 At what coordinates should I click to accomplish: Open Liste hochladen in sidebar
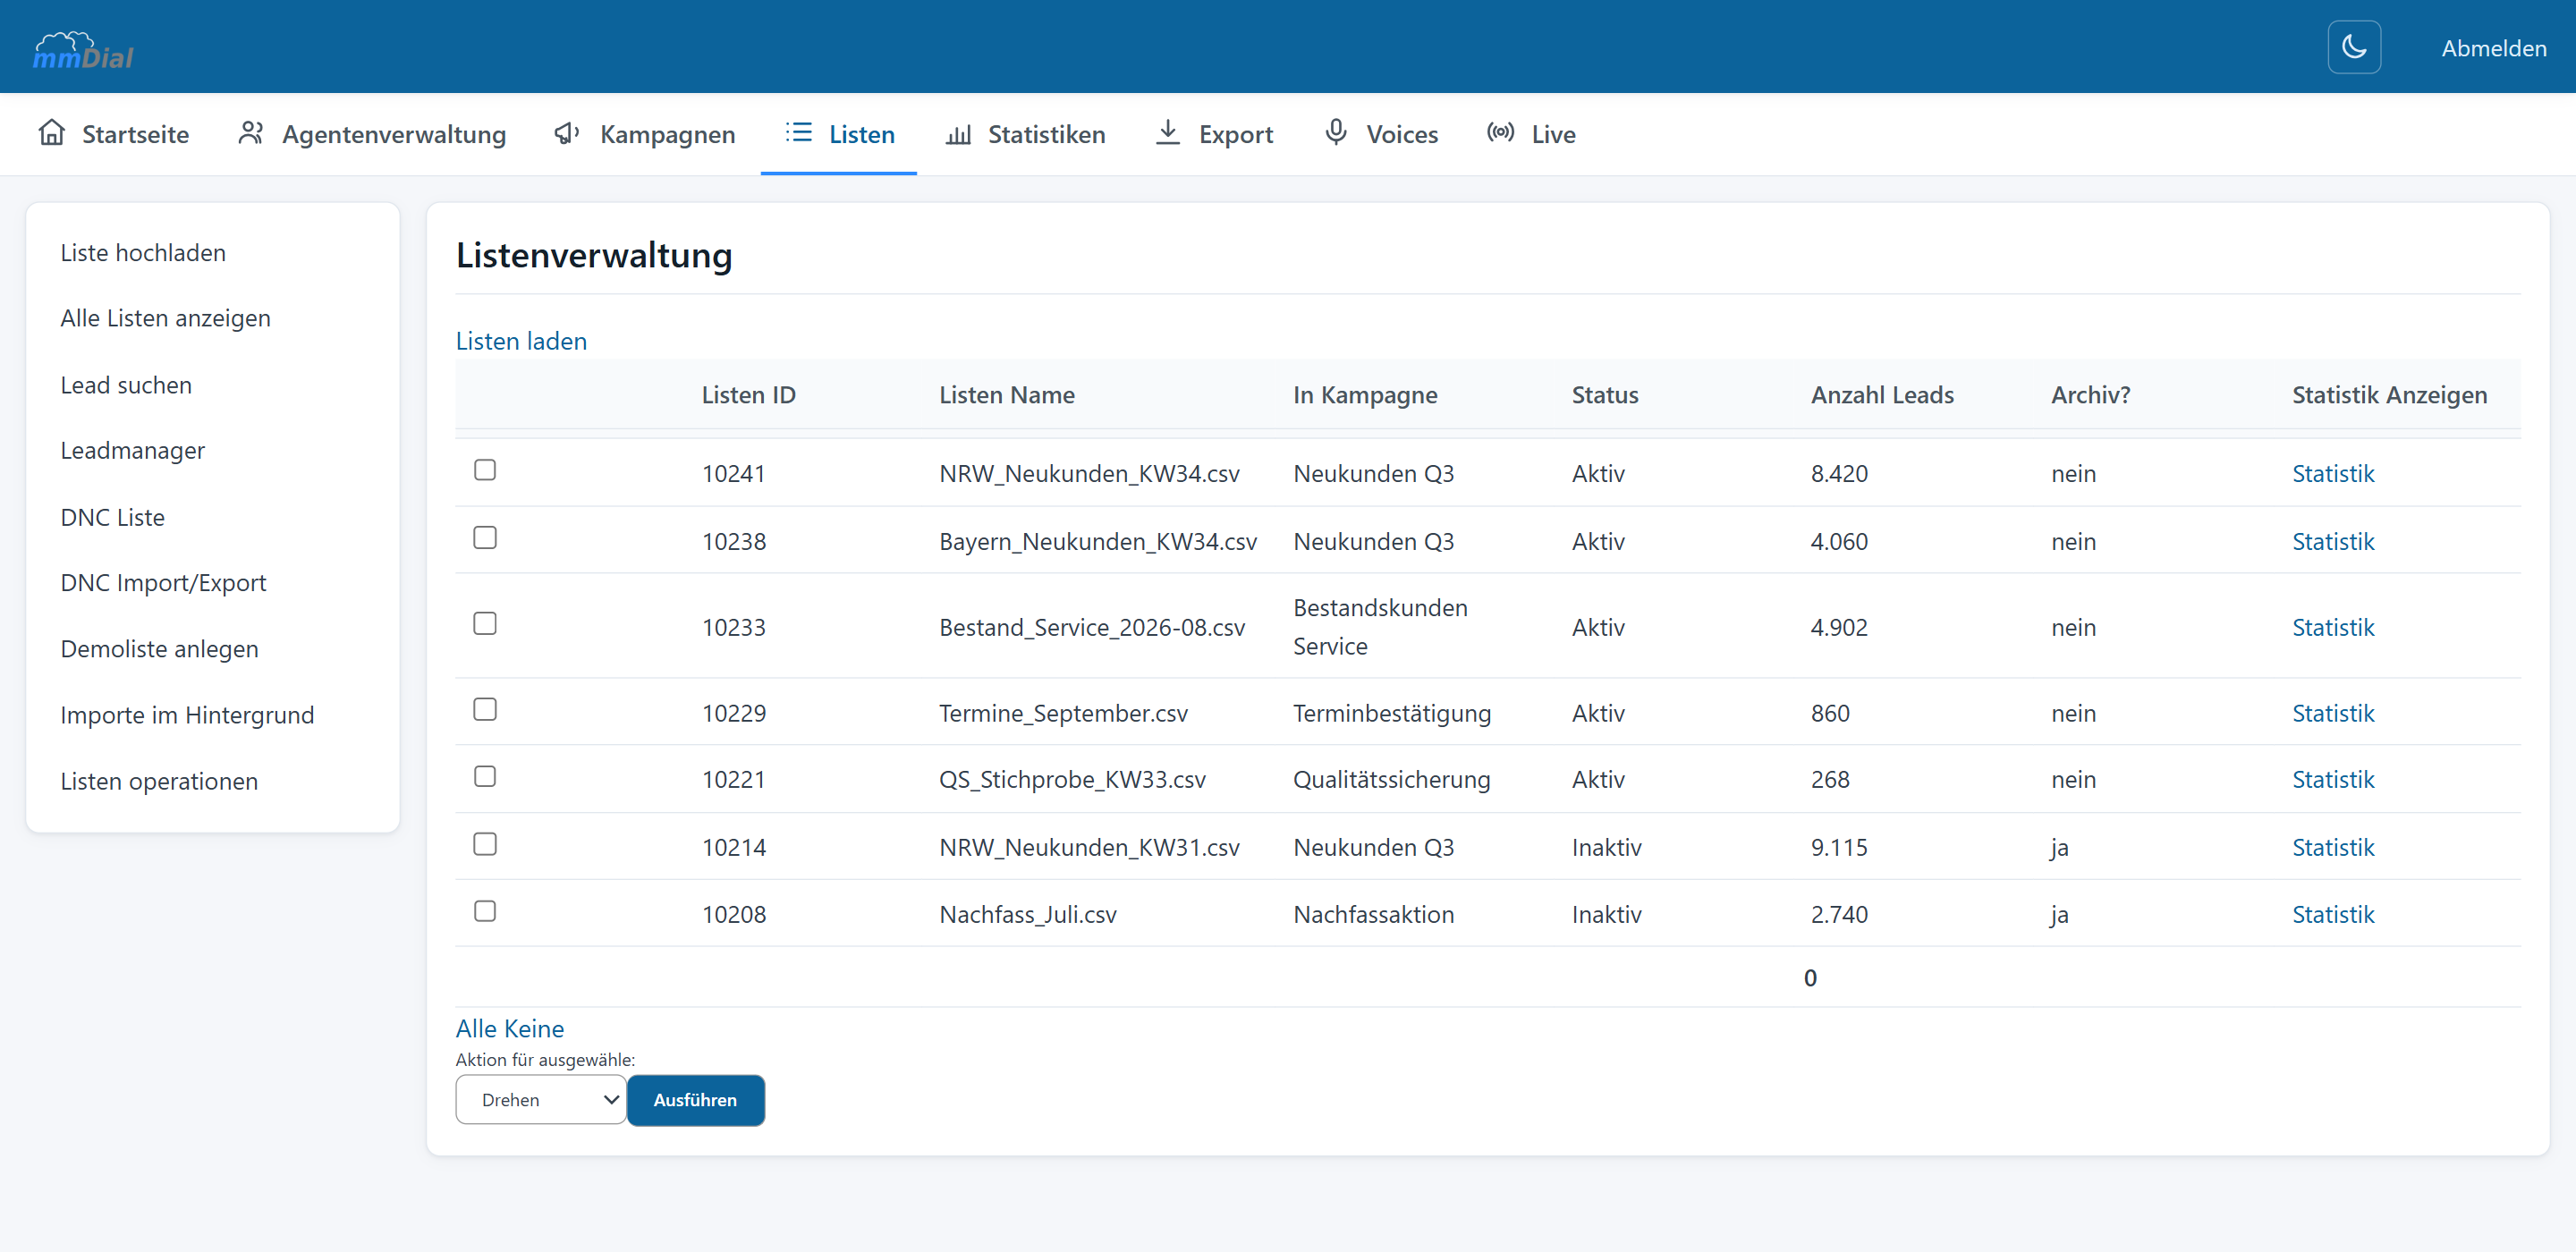coord(143,253)
